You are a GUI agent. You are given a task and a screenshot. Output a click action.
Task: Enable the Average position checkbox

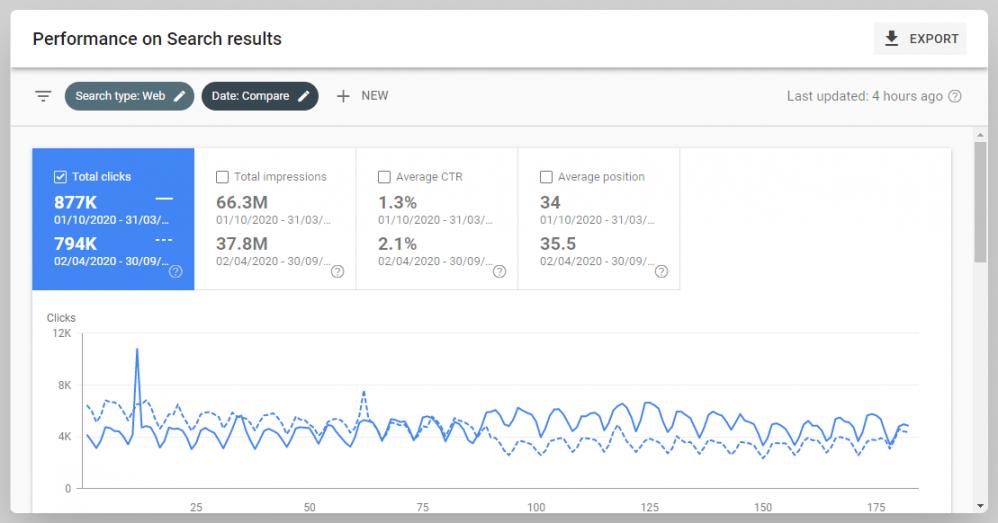(546, 177)
